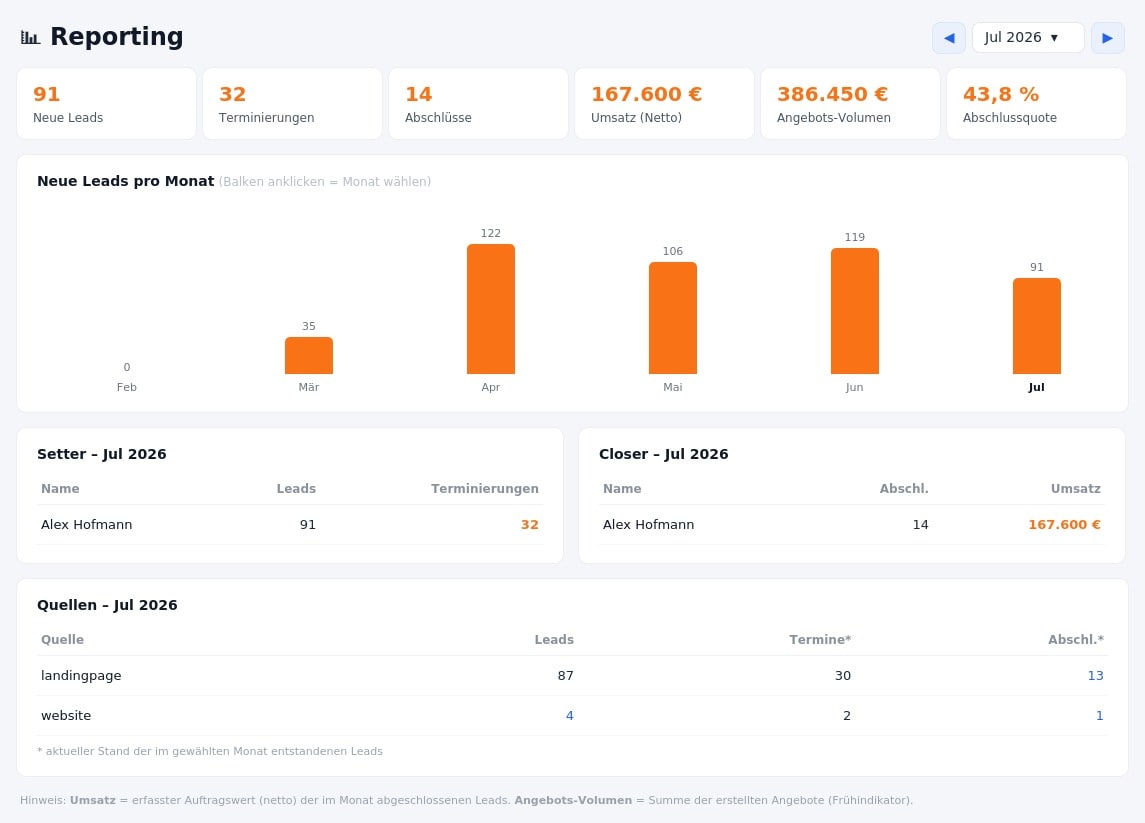
Task: Click Alex Hofmann in the Closer table
Action: click(648, 524)
